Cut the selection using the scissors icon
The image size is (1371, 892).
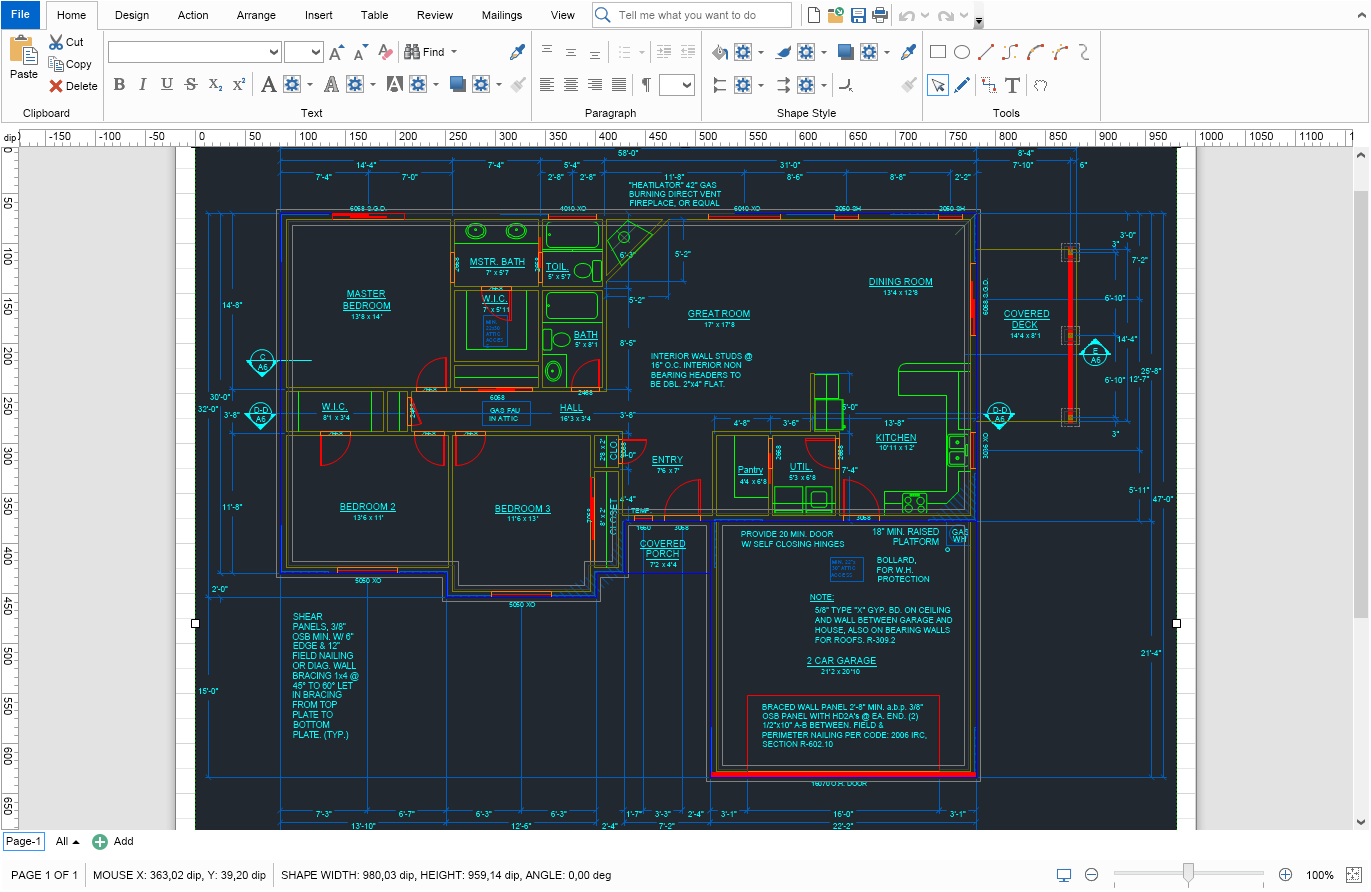click(67, 42)
